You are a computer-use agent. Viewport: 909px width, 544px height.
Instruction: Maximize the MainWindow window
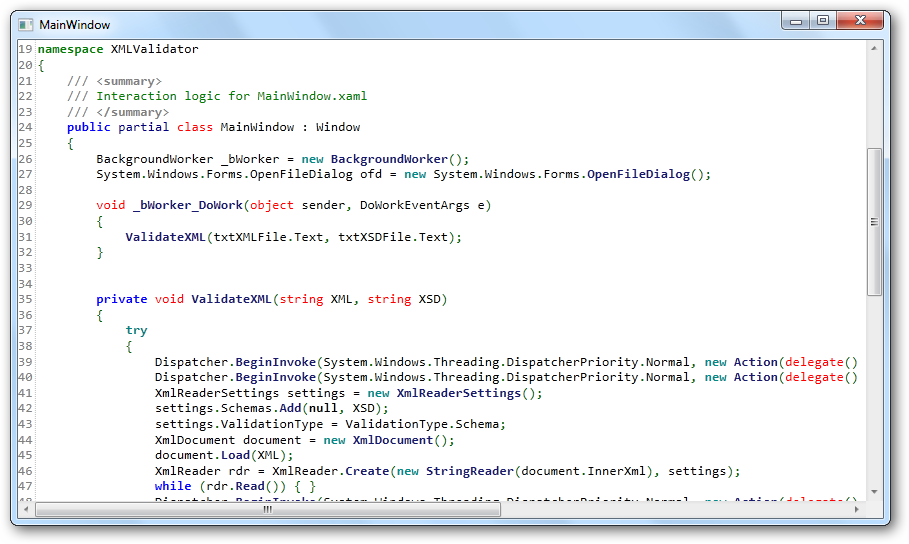[x=823, y=21]
